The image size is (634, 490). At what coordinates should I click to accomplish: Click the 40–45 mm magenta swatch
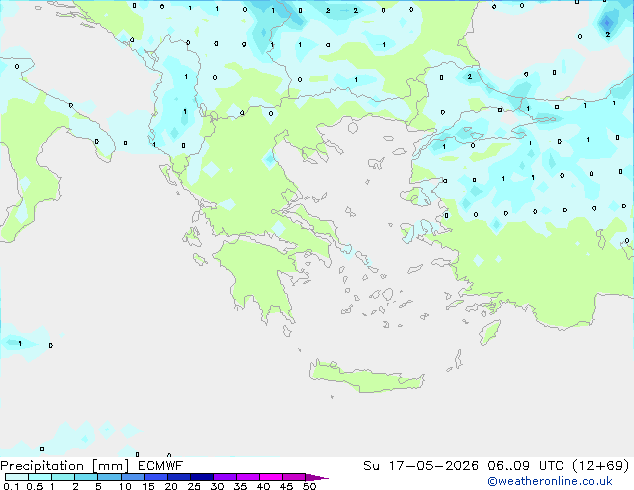[271, 477]
